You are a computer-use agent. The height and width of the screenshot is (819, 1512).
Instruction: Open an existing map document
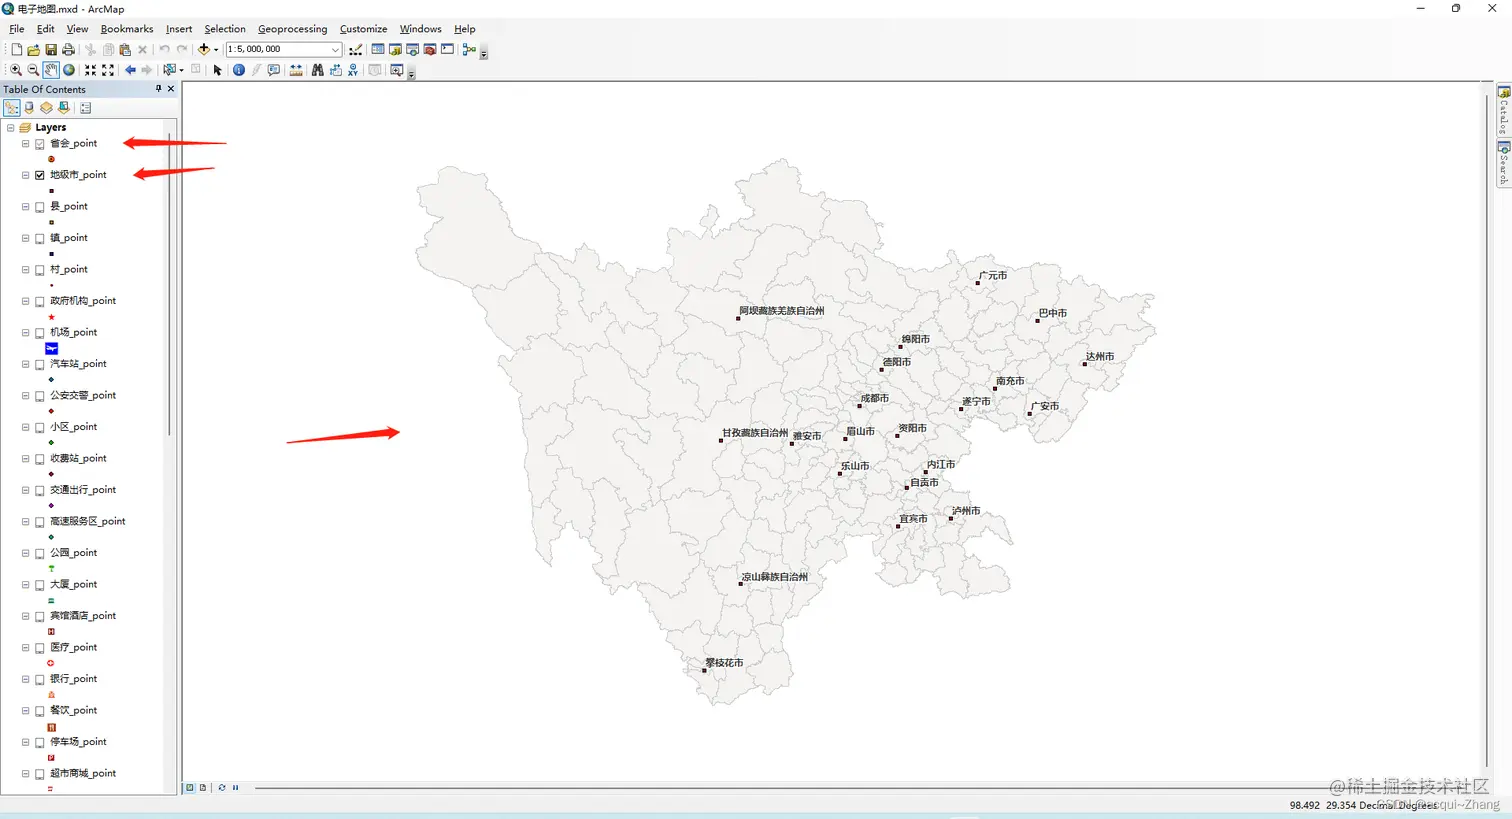pos(33,49)
